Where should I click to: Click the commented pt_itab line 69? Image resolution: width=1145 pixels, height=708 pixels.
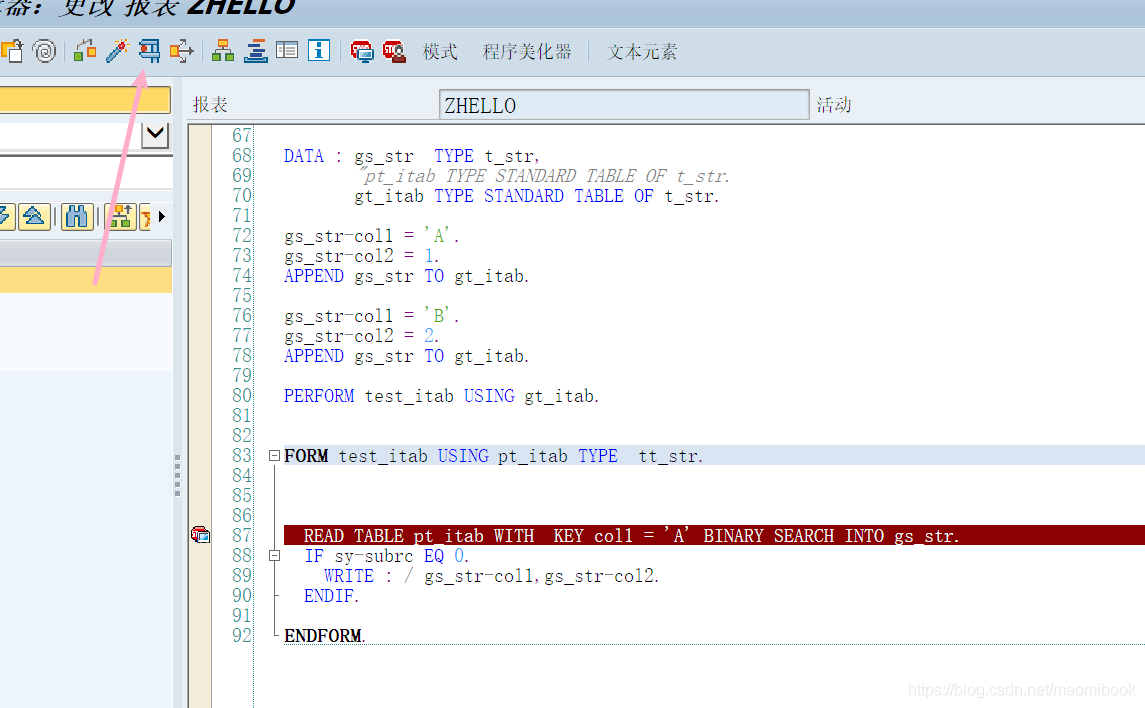tap(544, 176)
